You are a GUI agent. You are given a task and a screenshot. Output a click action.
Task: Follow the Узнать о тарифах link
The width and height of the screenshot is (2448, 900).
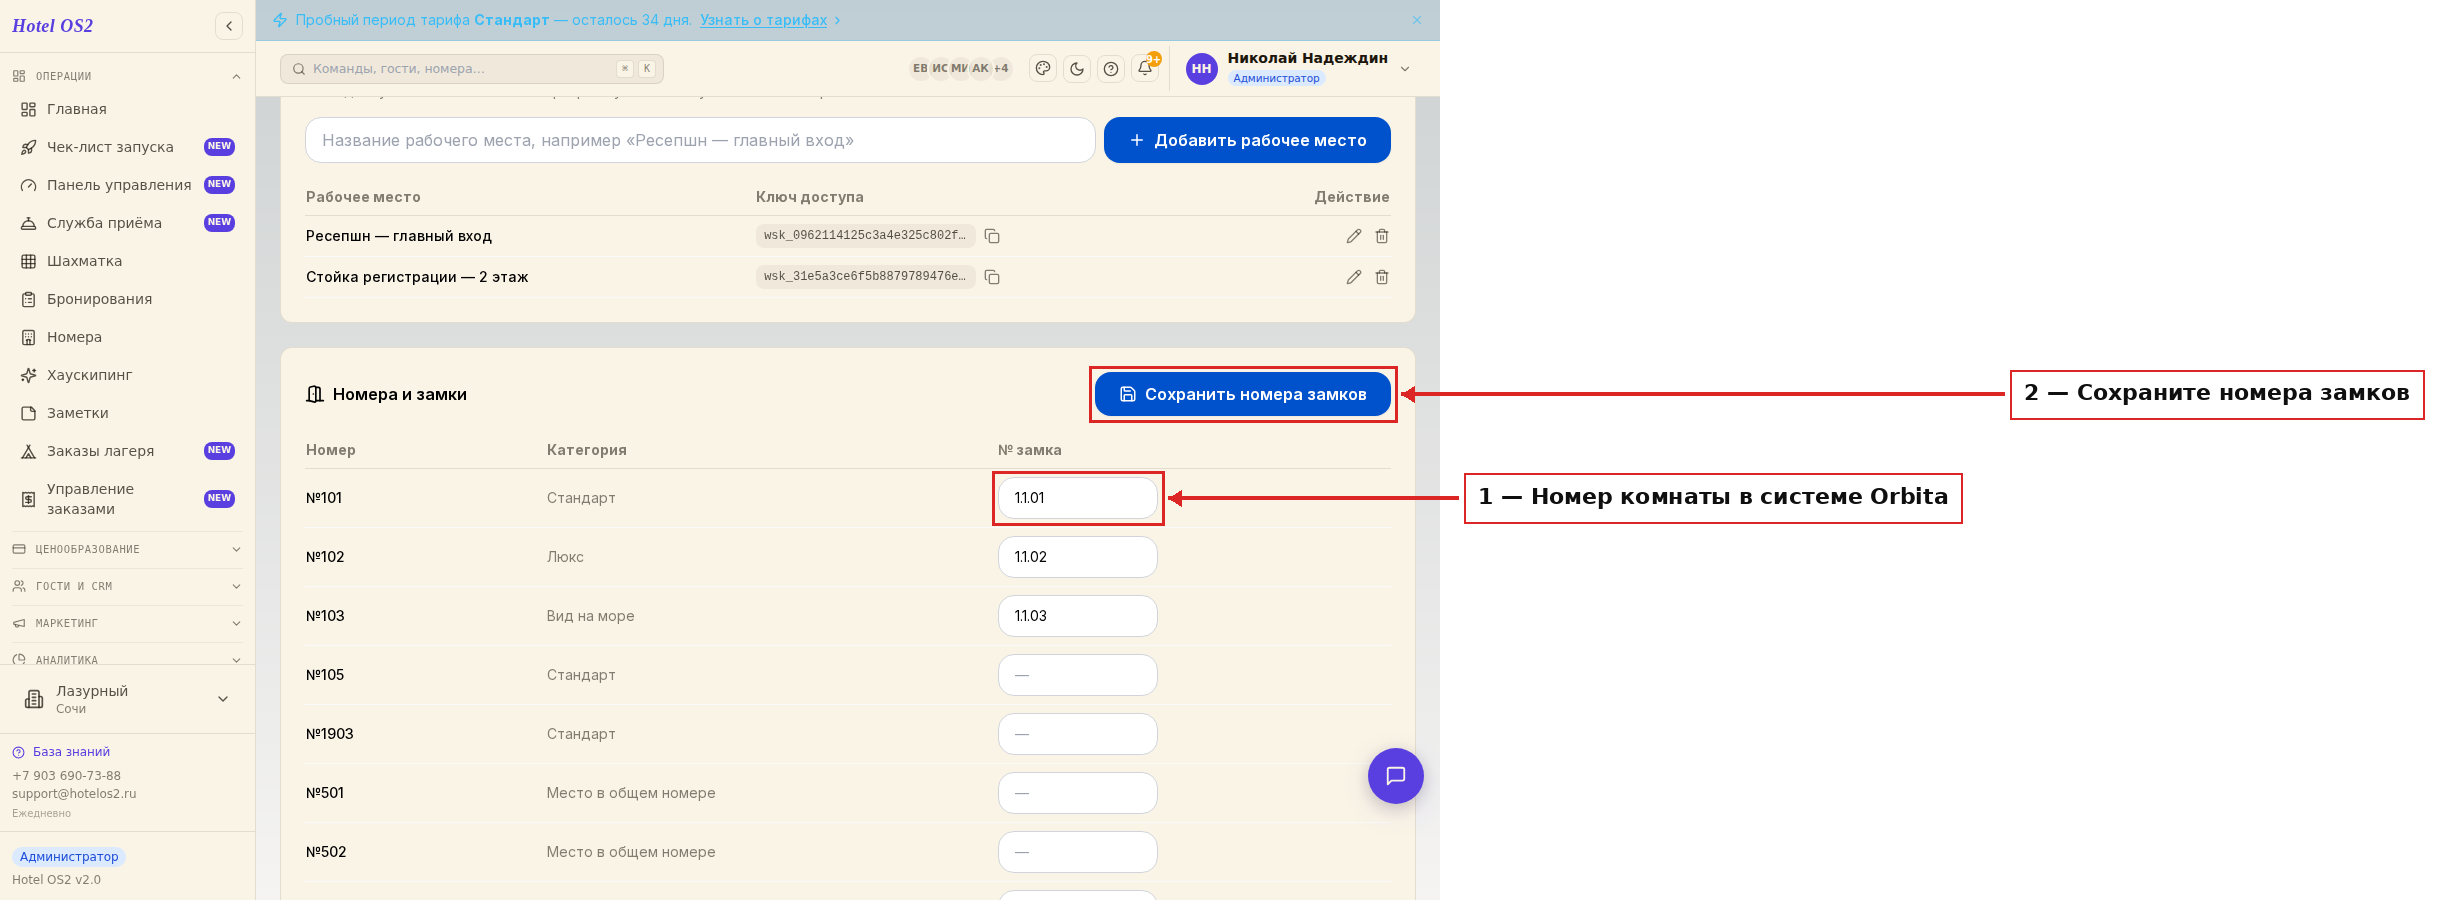click(x=763, y=20)
